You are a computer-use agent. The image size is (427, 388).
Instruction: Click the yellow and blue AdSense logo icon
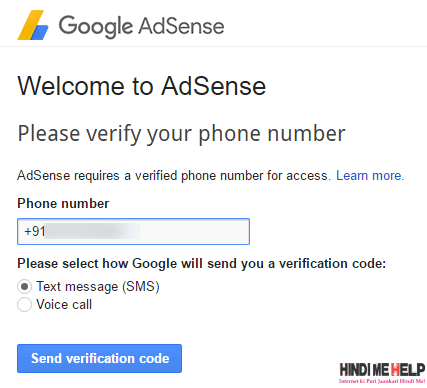(x=33, y=25)
